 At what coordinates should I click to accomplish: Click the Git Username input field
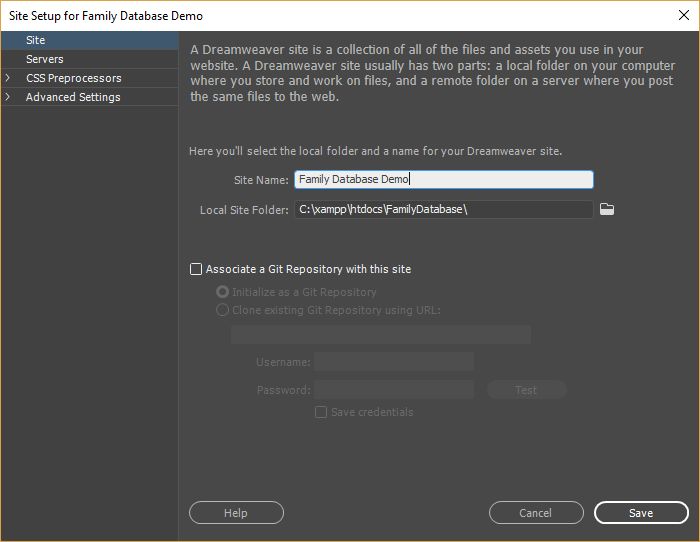coord(394,362)
